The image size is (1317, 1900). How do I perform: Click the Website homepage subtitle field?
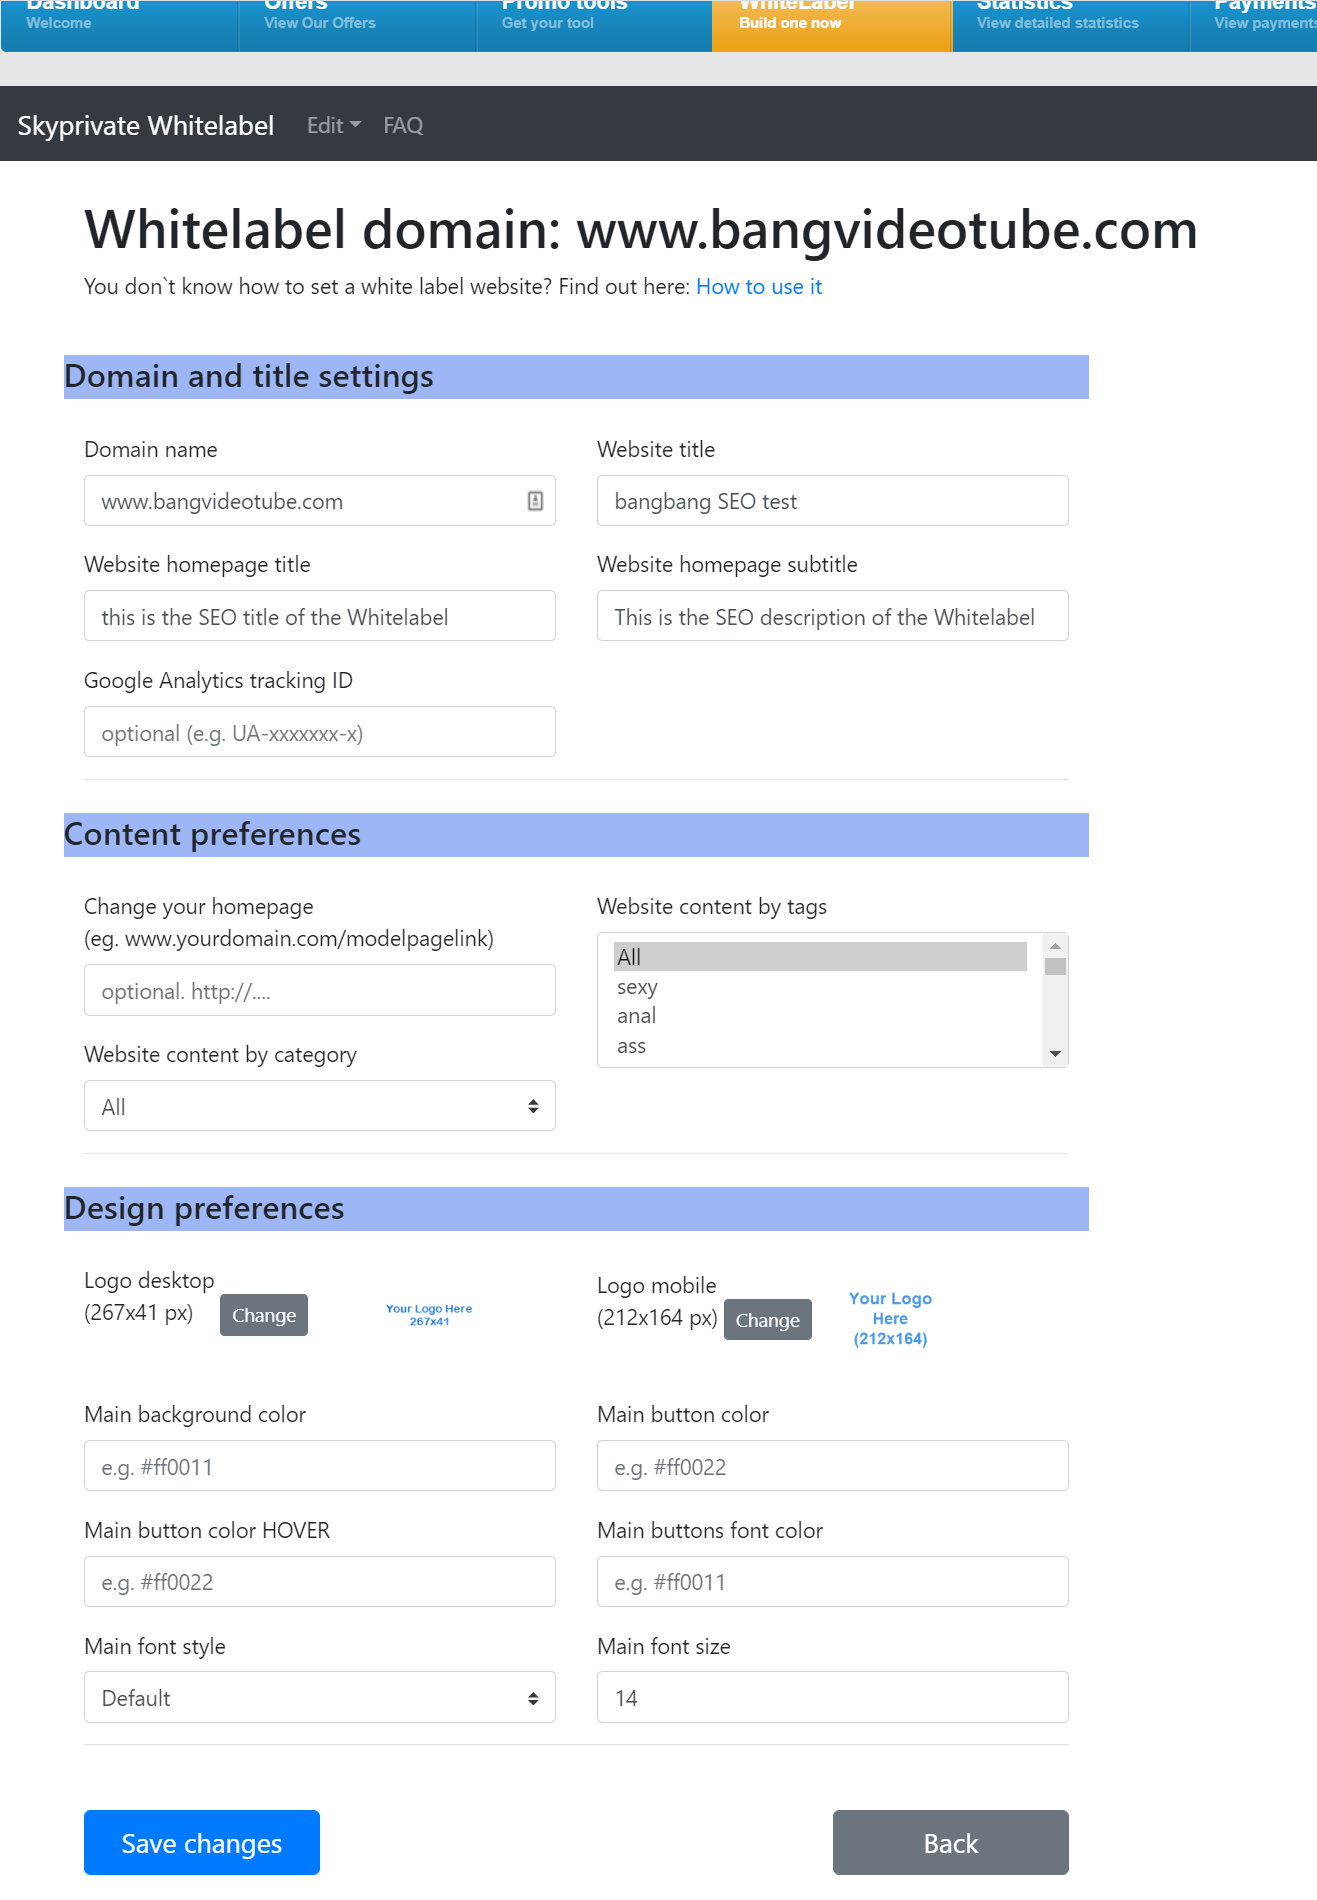(x=832, y=616)
